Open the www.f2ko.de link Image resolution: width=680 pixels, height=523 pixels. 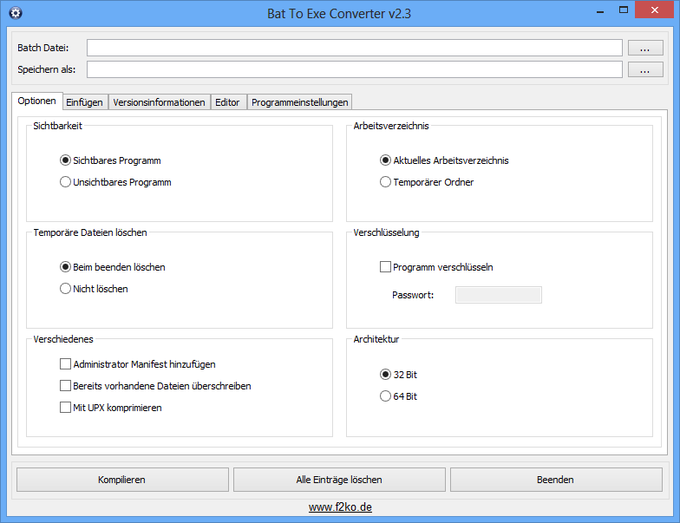(340, 507)
